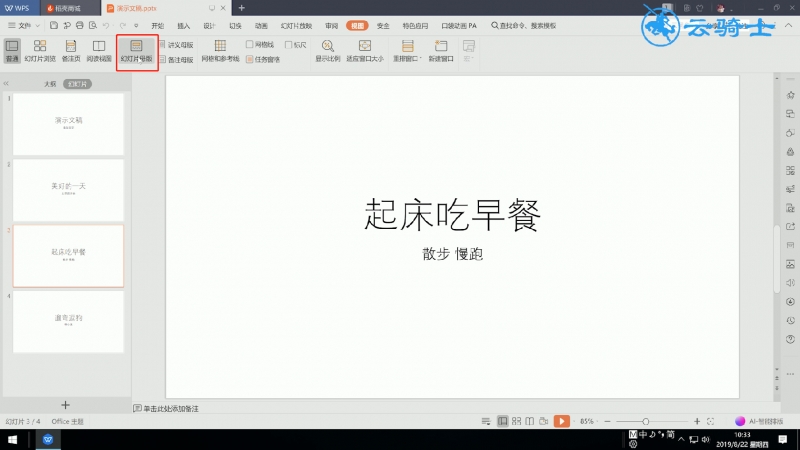Viewport: 800px width, 450px height.
Task: Open the Zoom ratio (显示比例) dialog
Action: tap(328, 51)
